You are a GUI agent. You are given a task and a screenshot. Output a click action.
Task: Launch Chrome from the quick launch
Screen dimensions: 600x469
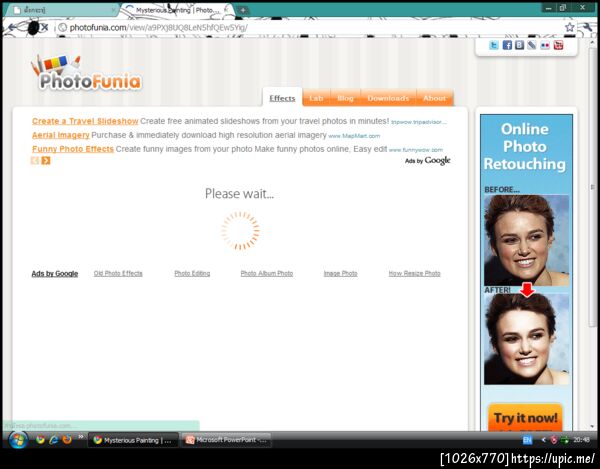[x=40, y=440]
